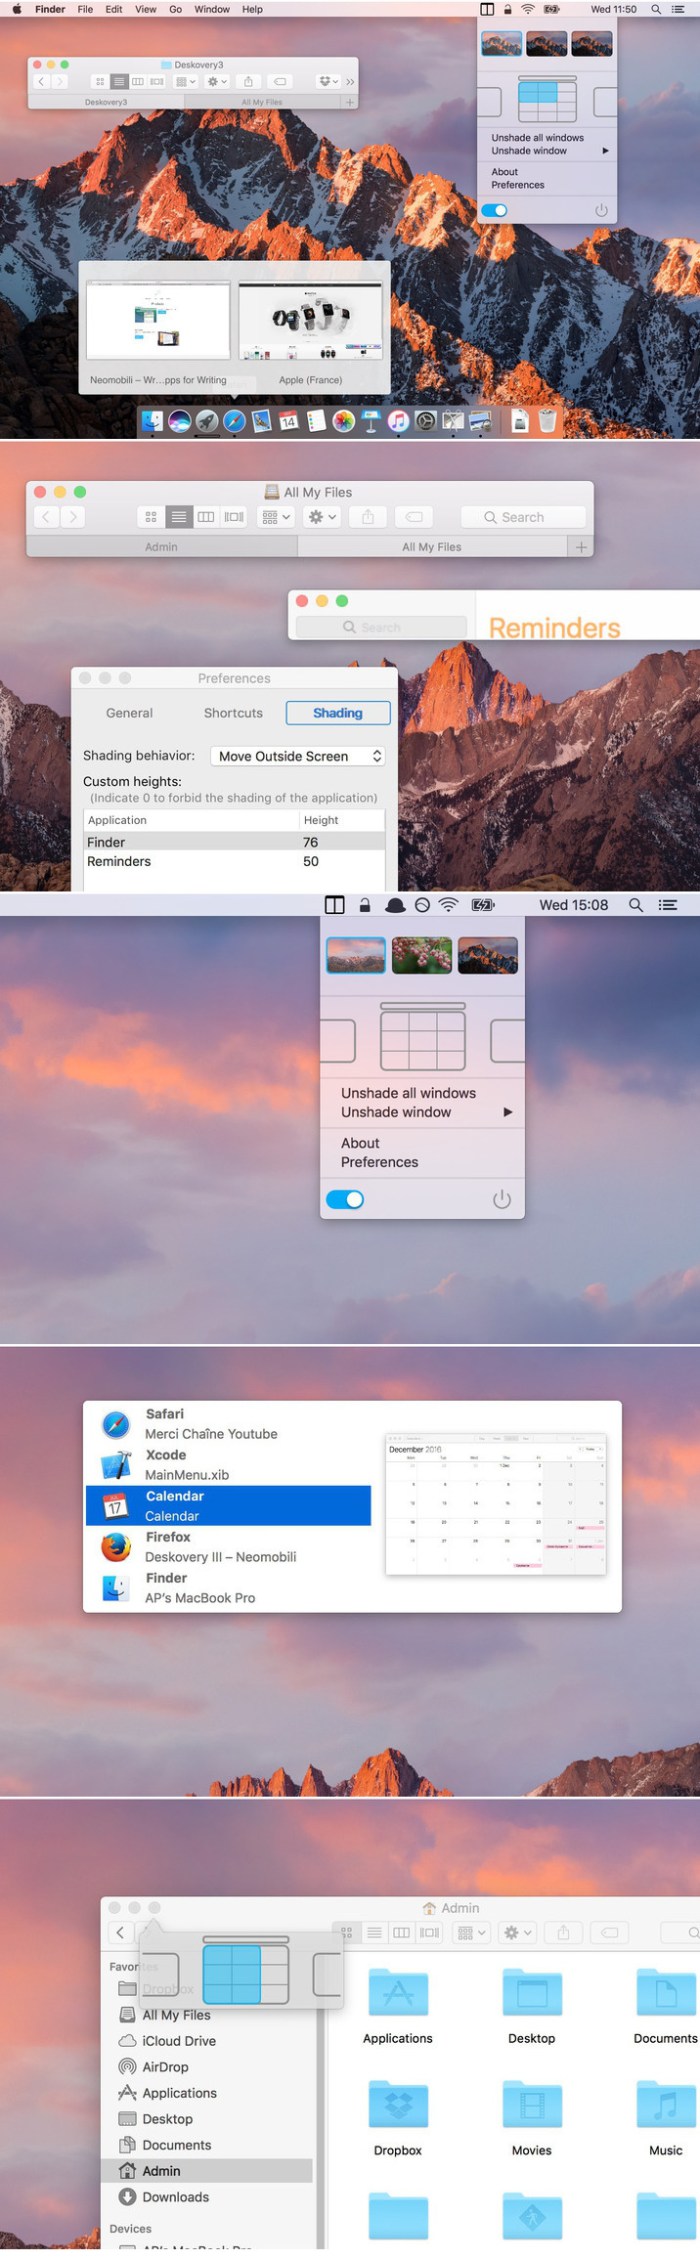Click the Wi-Fi icon in the 15:08 menu bar
The height and width of the screenshot is (2259, 700).
[x=449, y=905]
